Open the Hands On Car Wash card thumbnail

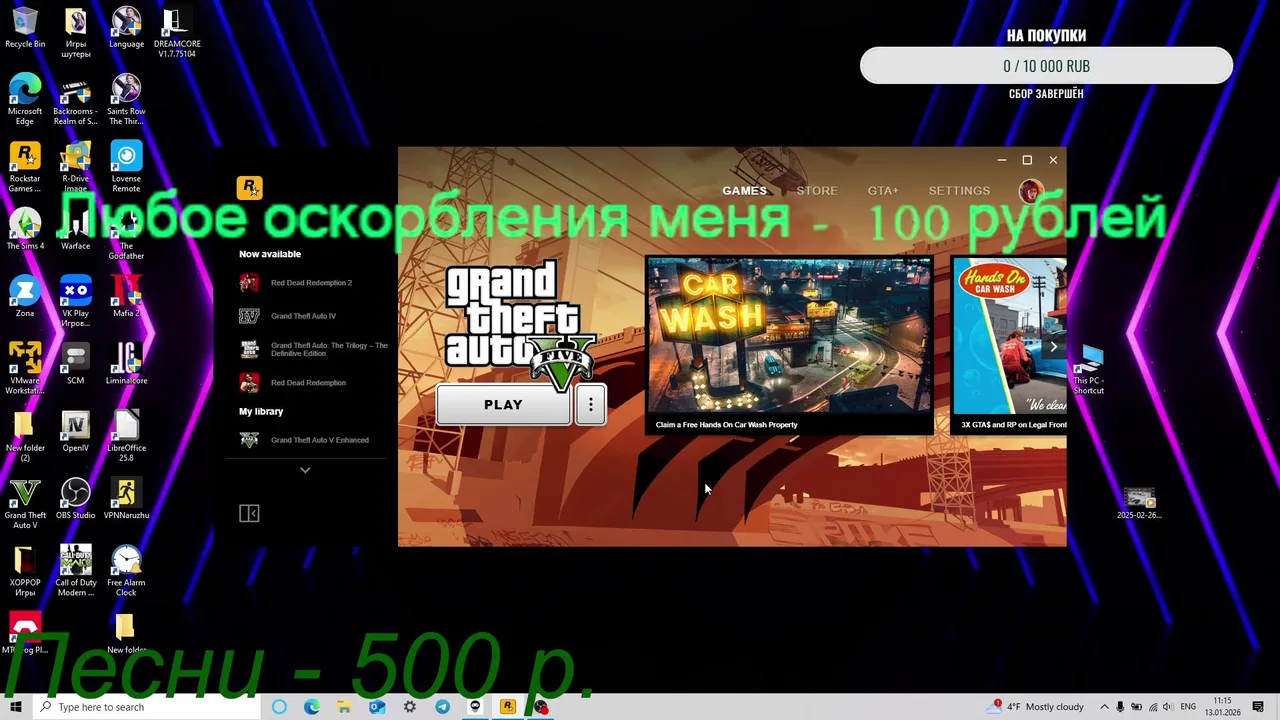(x=1010, y=334)
